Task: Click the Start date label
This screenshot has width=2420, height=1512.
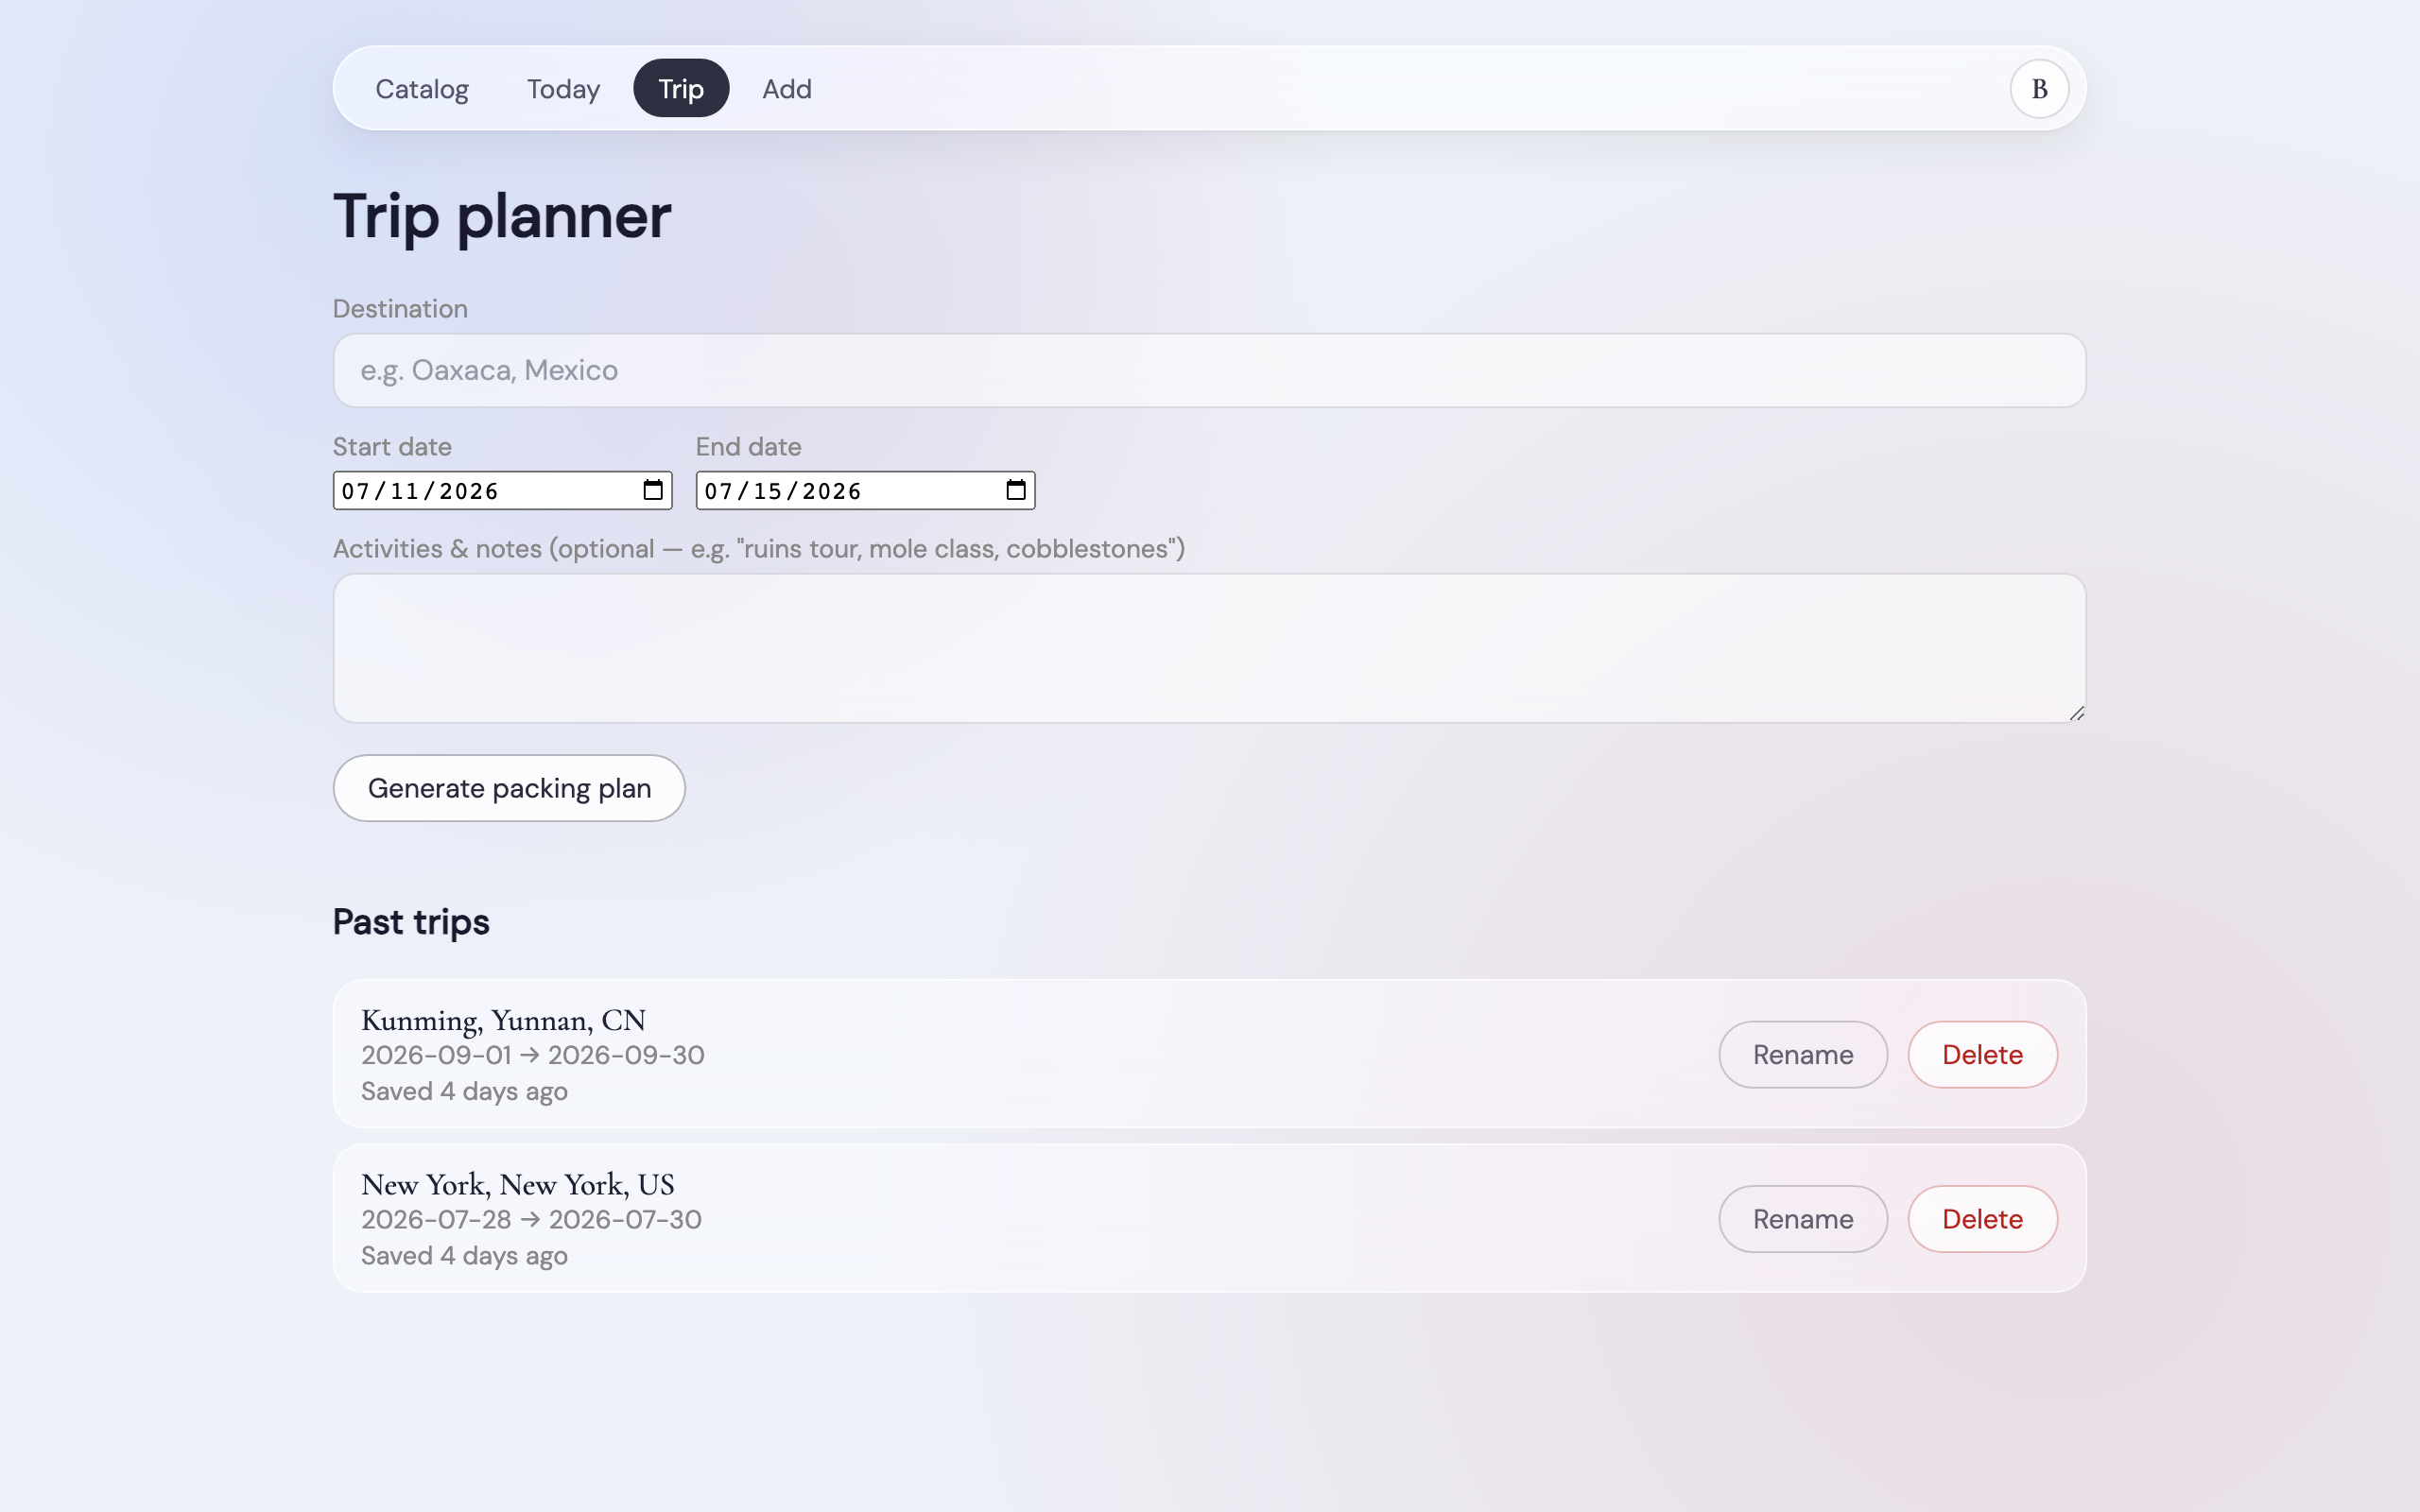Action: point(392,447)
